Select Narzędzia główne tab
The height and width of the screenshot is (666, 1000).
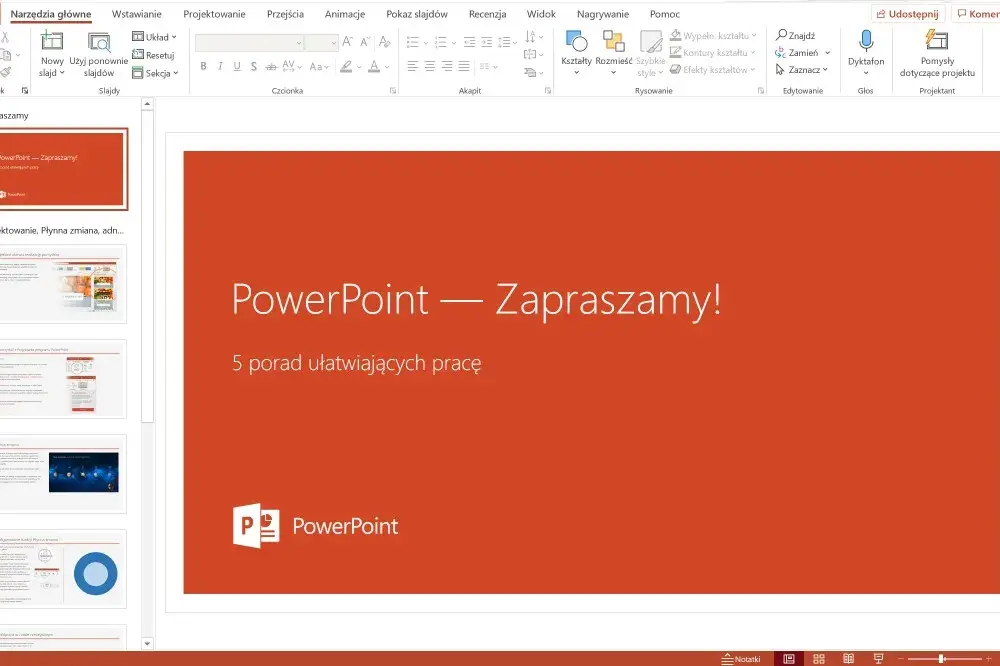[x=50, y=14]
